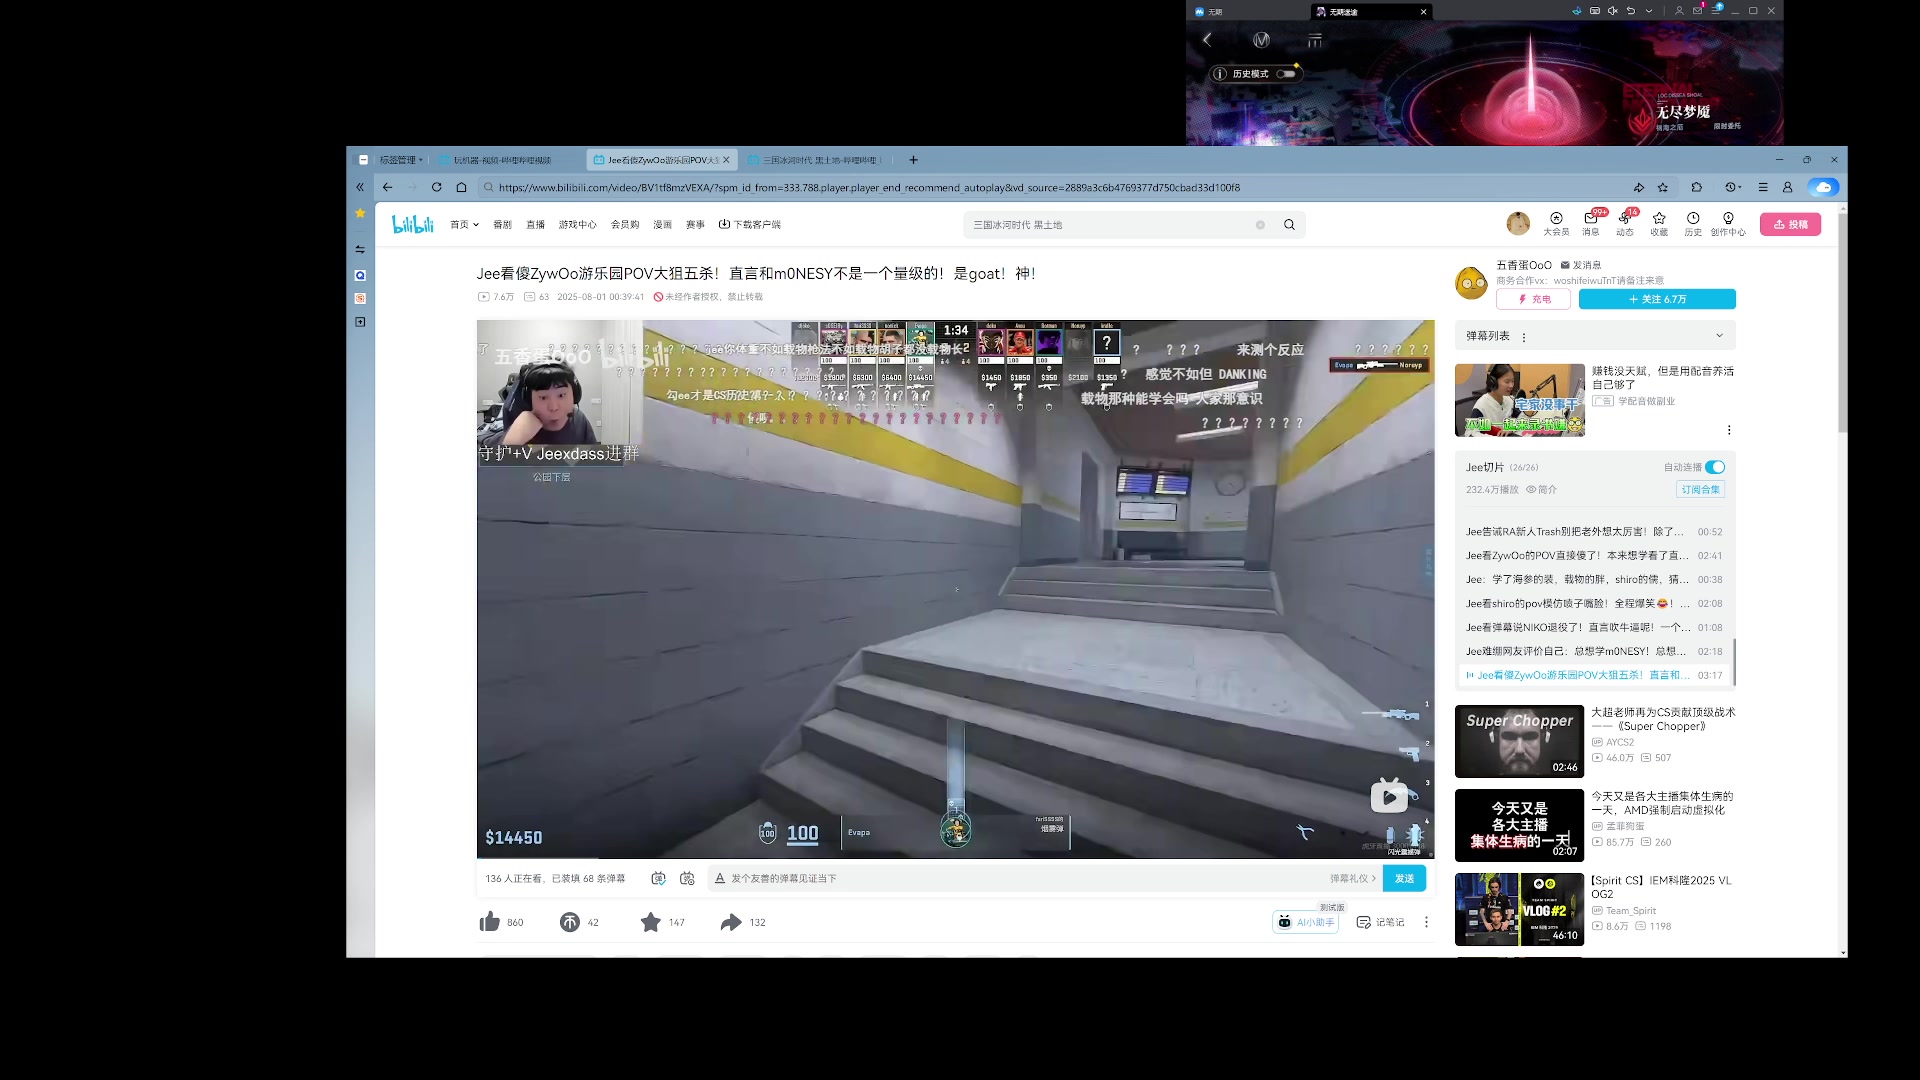This screenshot has width=1920, height=1080.
Task: Open the 番剧 nav item
Action: pyautogui.click(x=502, y=225)
